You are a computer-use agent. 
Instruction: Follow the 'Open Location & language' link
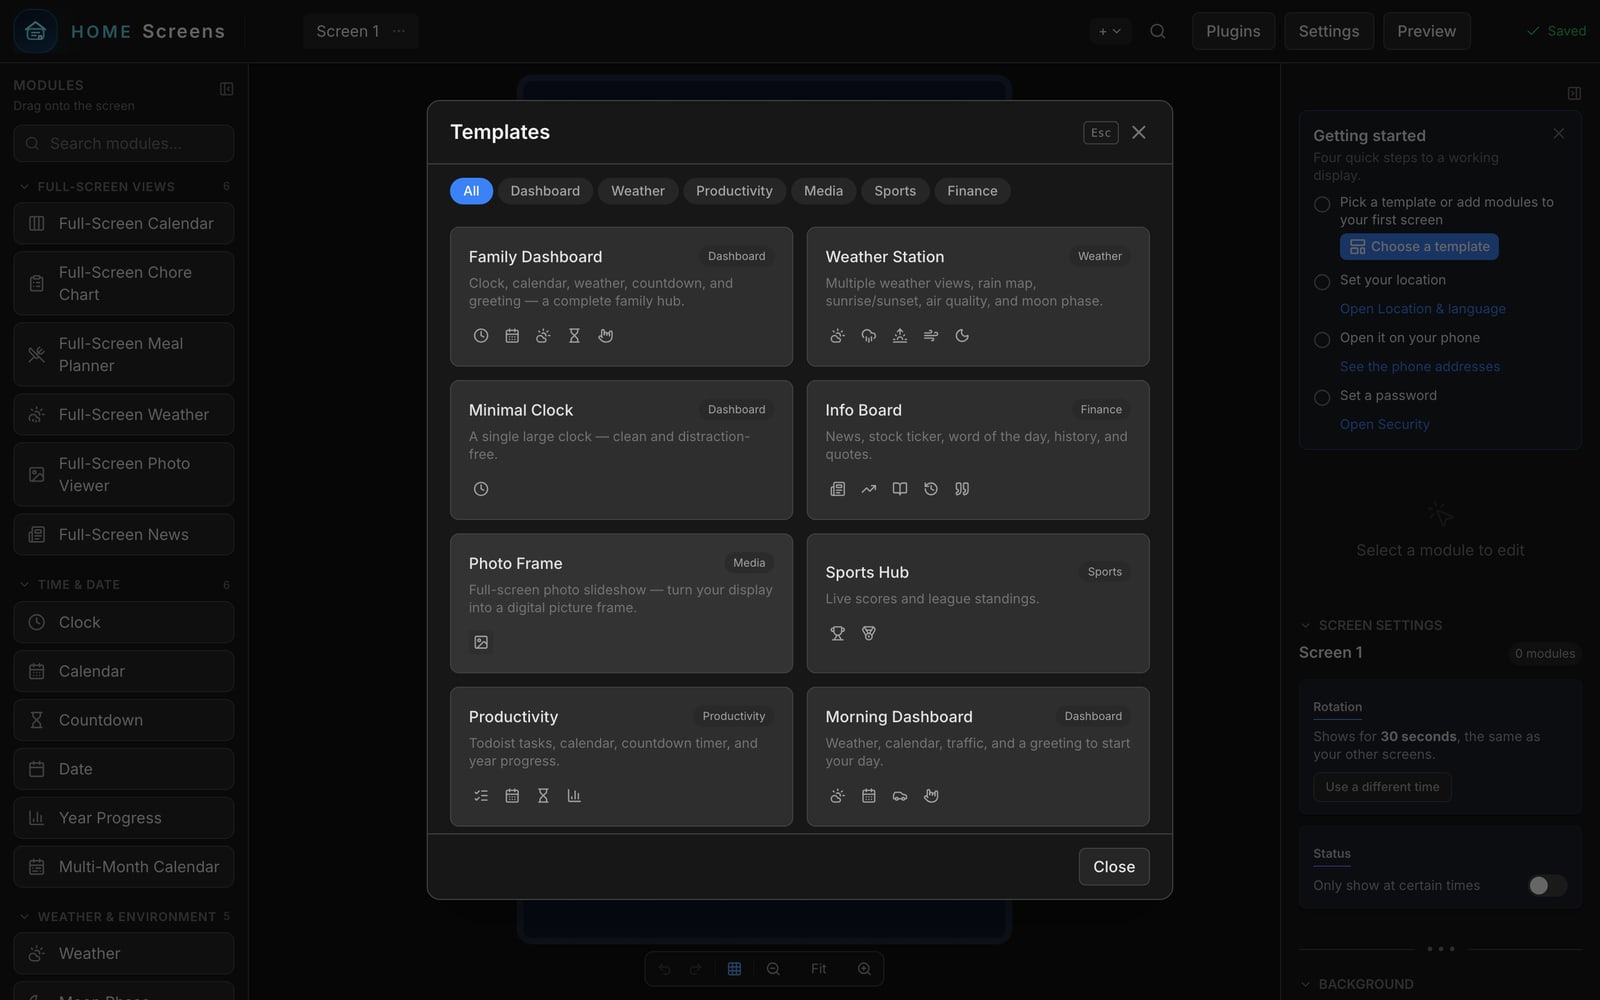[1422, 309]
